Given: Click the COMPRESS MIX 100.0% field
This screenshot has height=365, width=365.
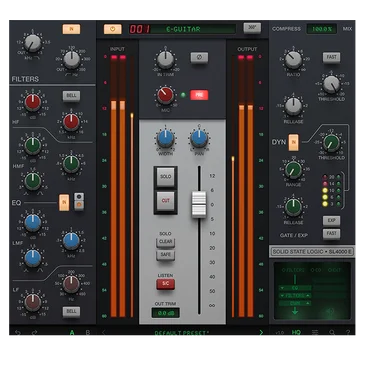Looking at the screenshot, I should 322,29.
